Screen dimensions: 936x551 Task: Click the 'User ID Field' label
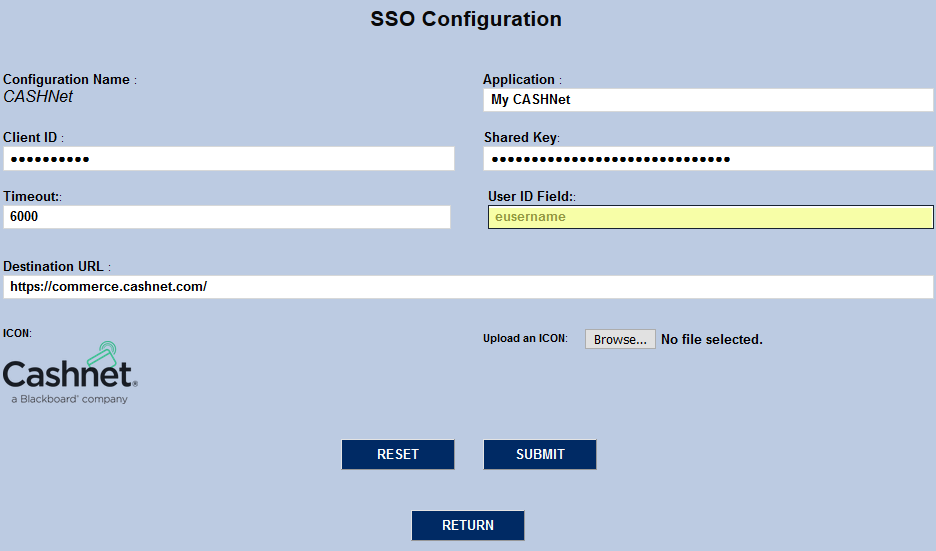(530, 197)
